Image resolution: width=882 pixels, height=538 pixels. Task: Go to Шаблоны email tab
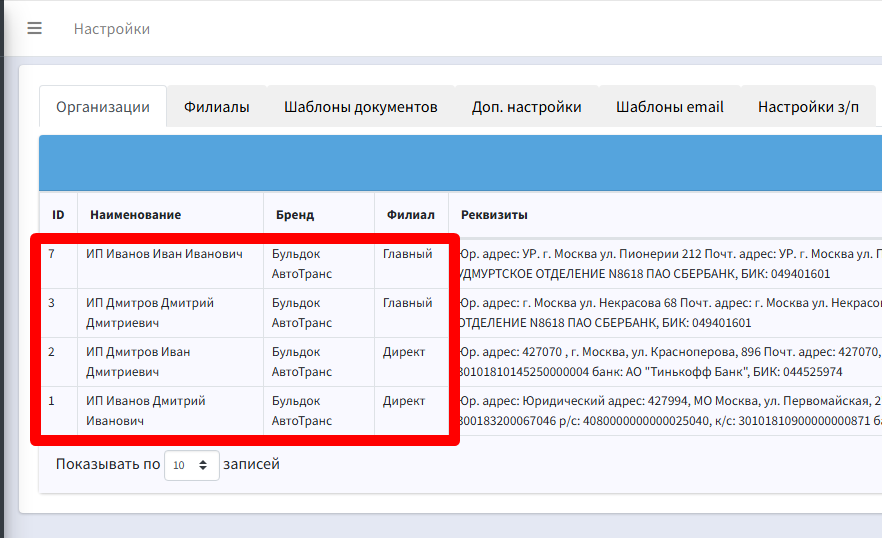[x=669, y=107]
